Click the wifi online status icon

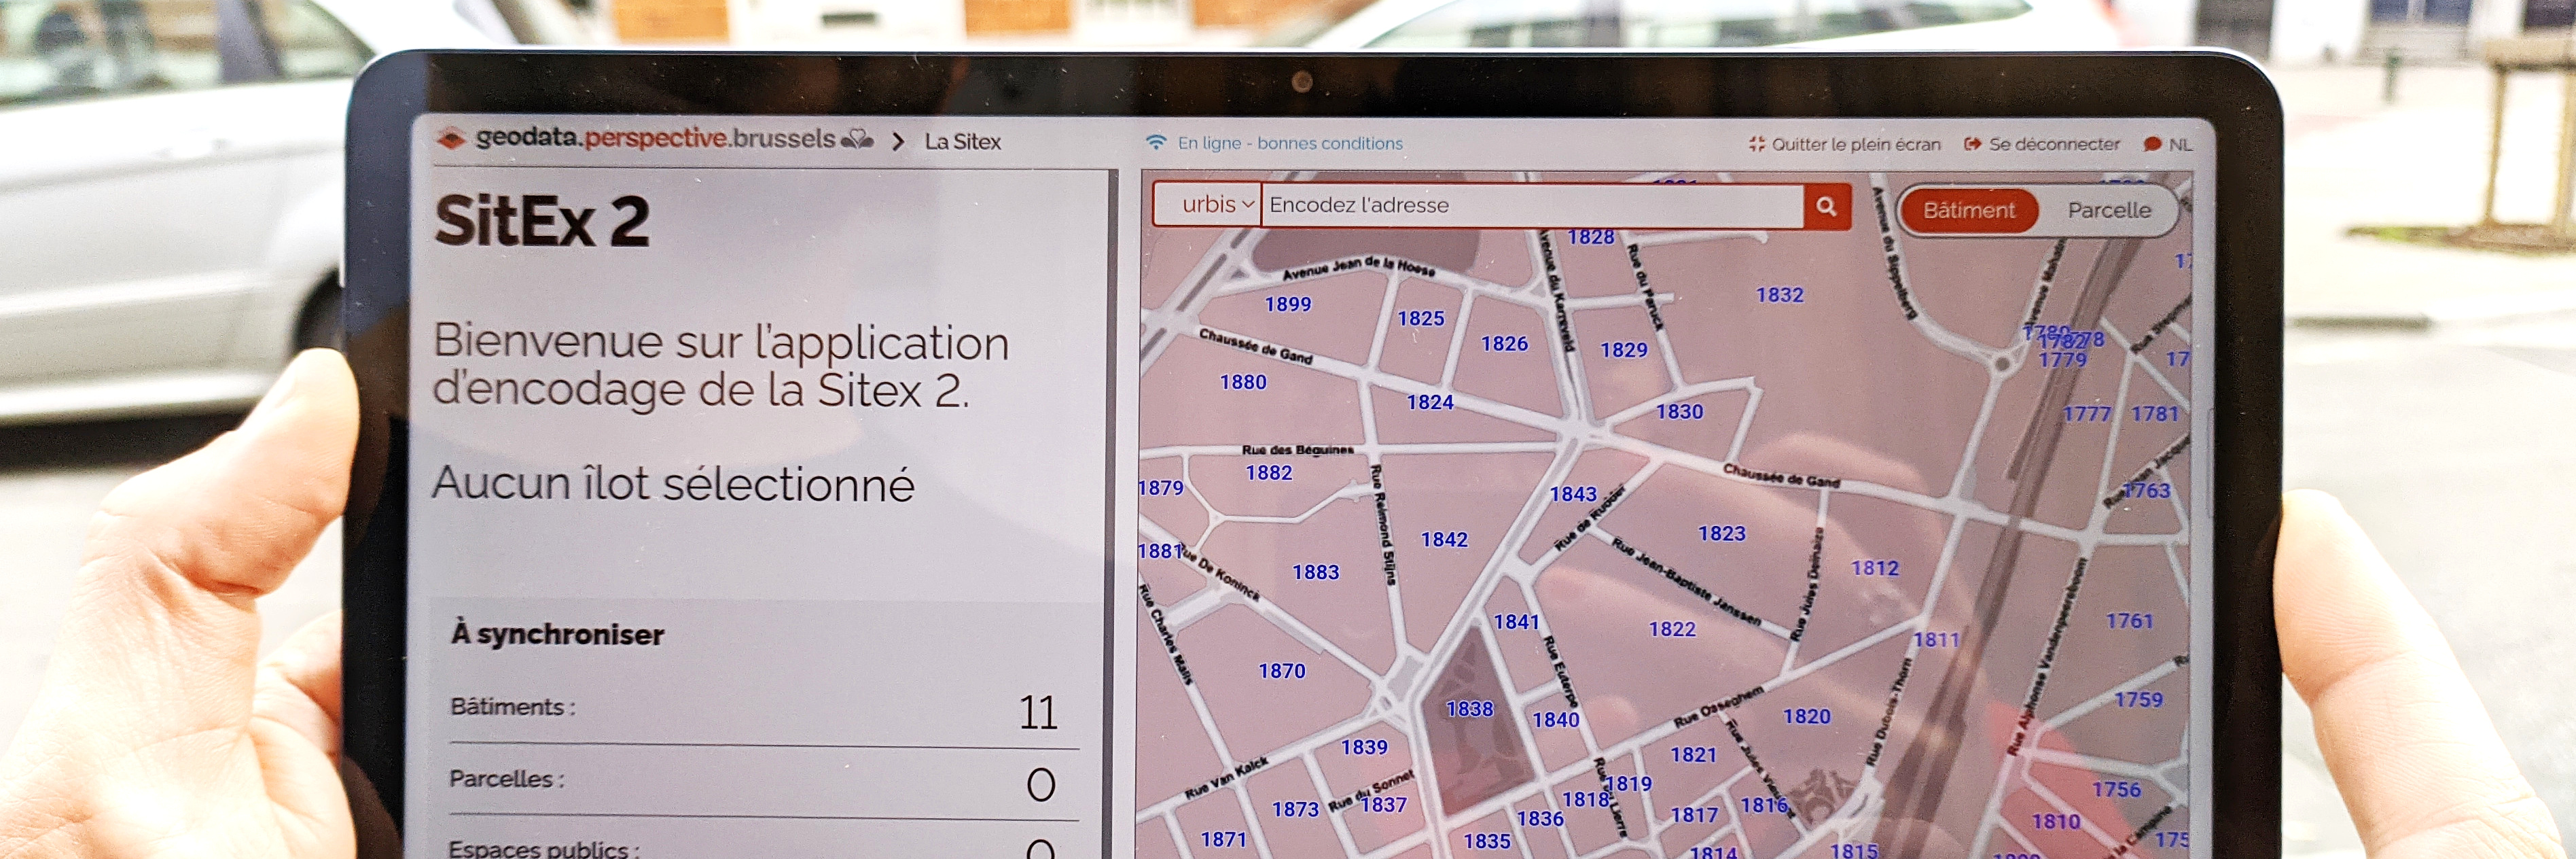(x=1156, y=143)
